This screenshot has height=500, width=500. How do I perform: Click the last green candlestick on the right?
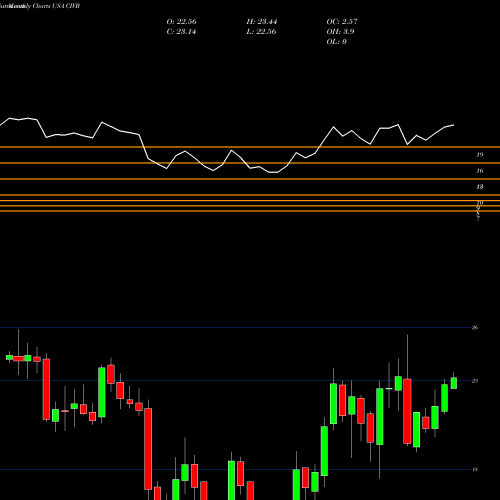pos(454,383)
